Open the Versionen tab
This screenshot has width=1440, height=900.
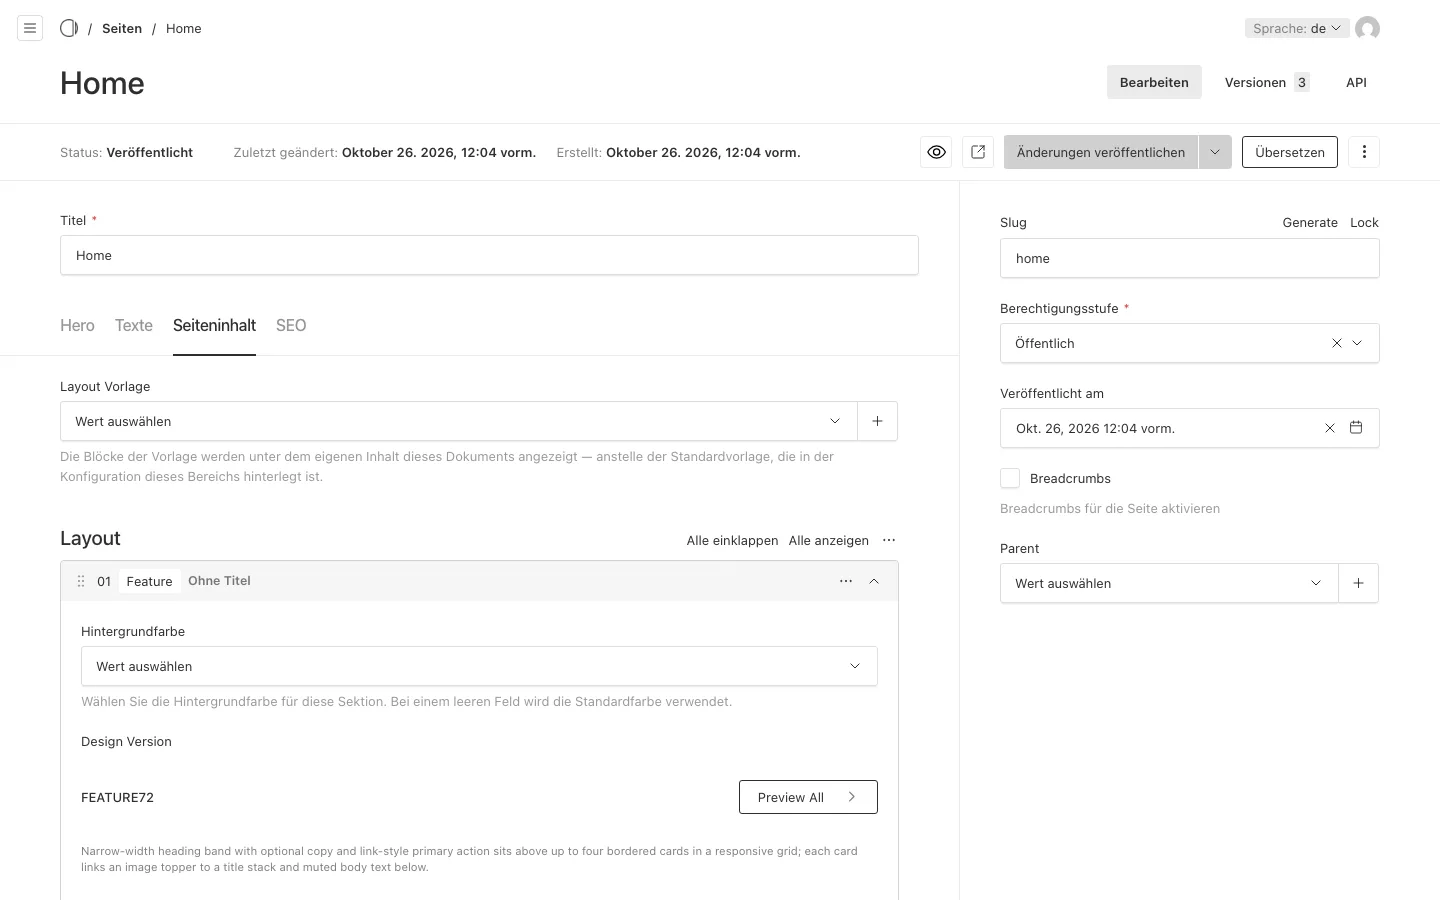coord(1267,82)
